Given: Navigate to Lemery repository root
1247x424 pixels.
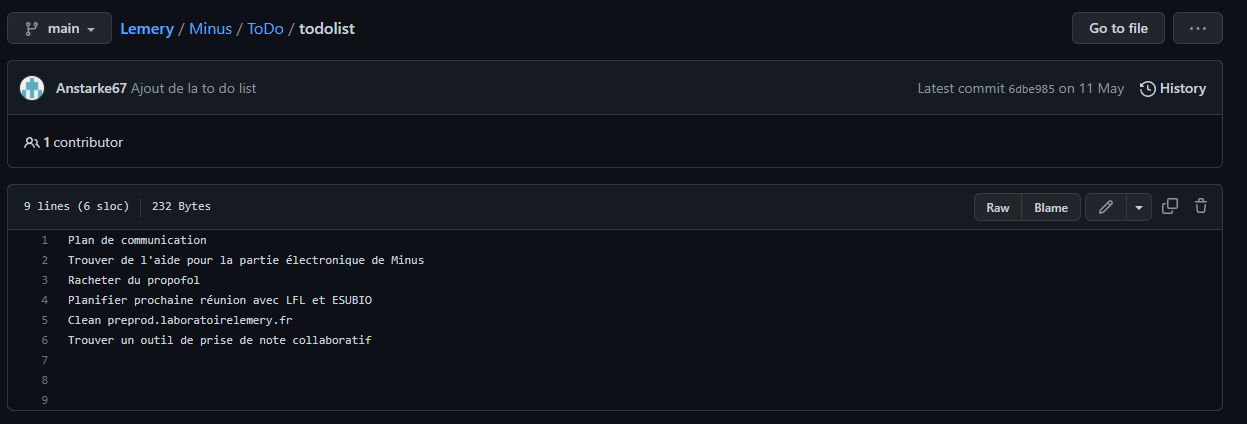Looking at the screenshot, I should click(x=146, y=29).
